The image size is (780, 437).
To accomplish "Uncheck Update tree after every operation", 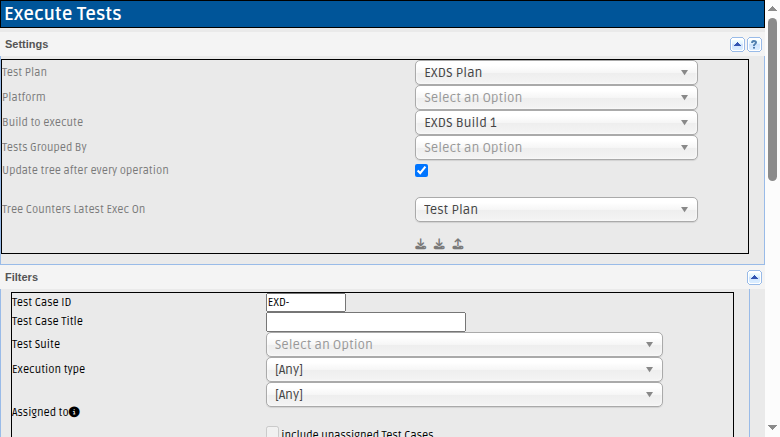I will 421,171.
